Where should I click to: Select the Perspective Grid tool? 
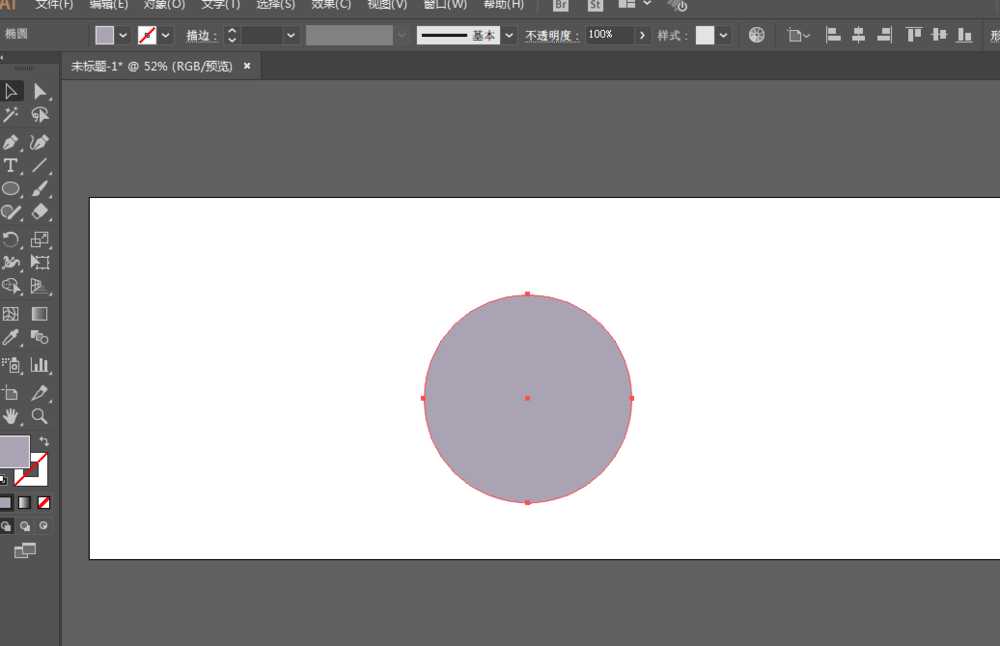click(x=40, y=286)
